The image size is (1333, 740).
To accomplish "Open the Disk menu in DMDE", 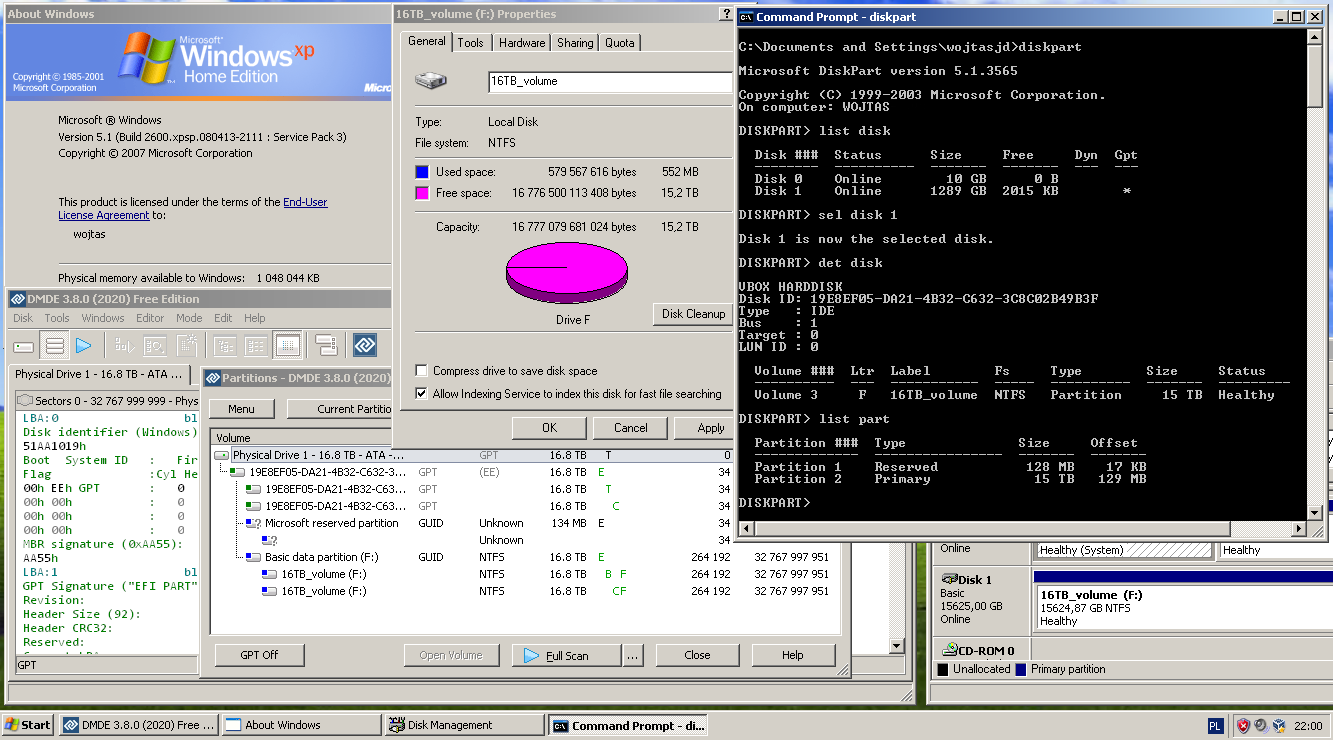I will pyautogui.click(x=23, y=318).
